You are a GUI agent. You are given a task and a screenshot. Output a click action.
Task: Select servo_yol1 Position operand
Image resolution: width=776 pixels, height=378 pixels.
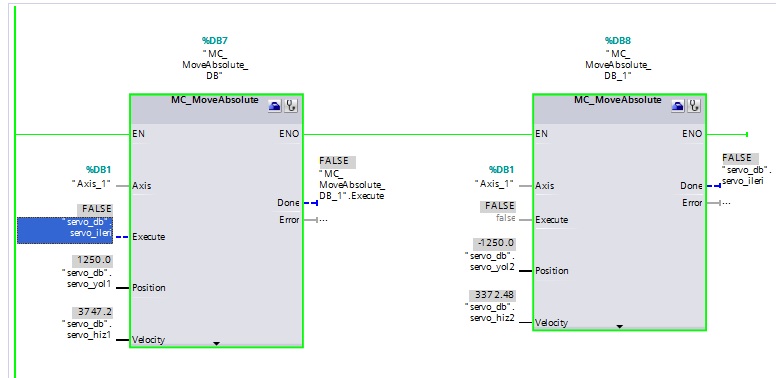tap(87, 278)
